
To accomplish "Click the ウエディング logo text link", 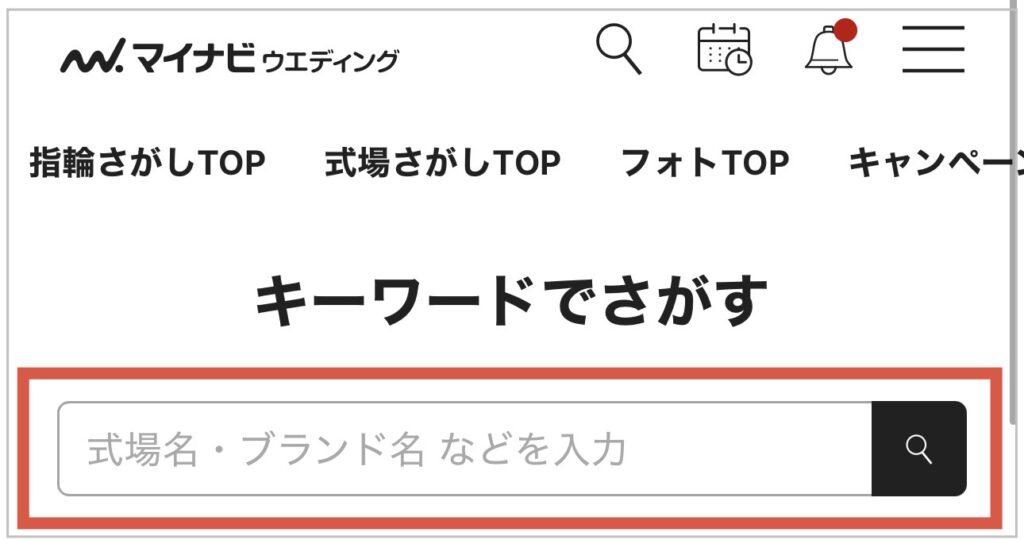I will point(330,61).
